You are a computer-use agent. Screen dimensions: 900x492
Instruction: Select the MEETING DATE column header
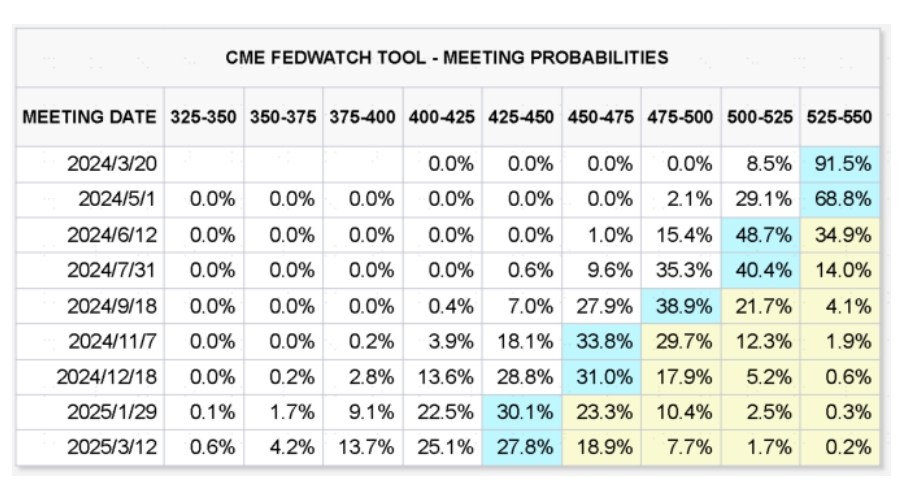pos(91,117)
